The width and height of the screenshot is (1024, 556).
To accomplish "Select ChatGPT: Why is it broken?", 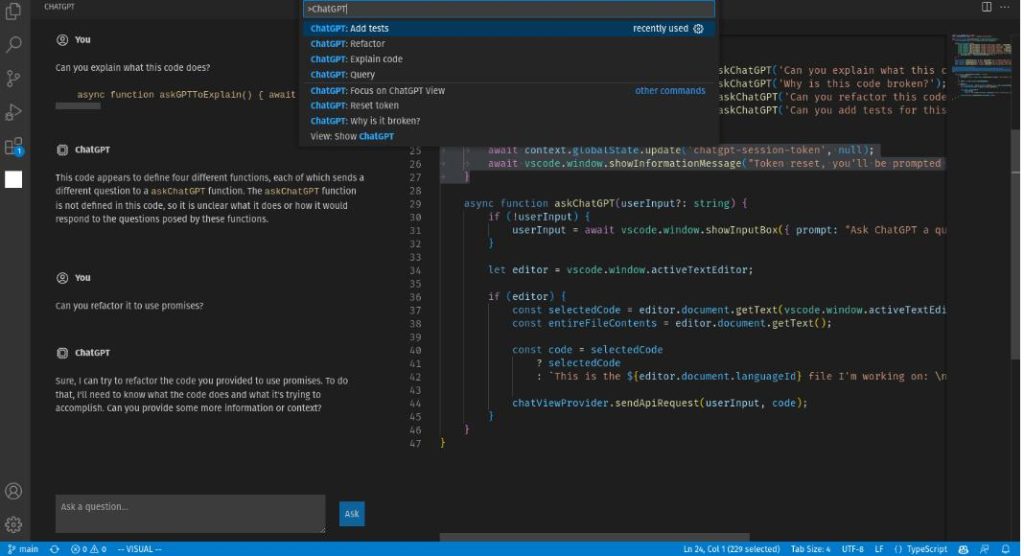I will (x=510, y=121).
